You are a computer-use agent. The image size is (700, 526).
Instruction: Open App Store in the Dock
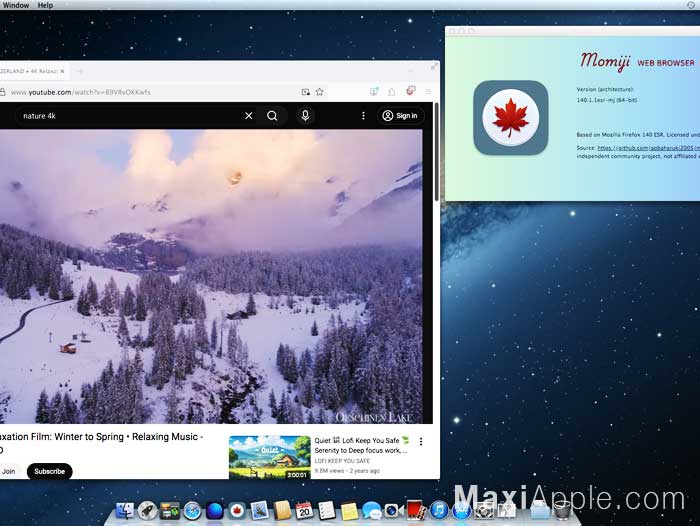(461, 511)
